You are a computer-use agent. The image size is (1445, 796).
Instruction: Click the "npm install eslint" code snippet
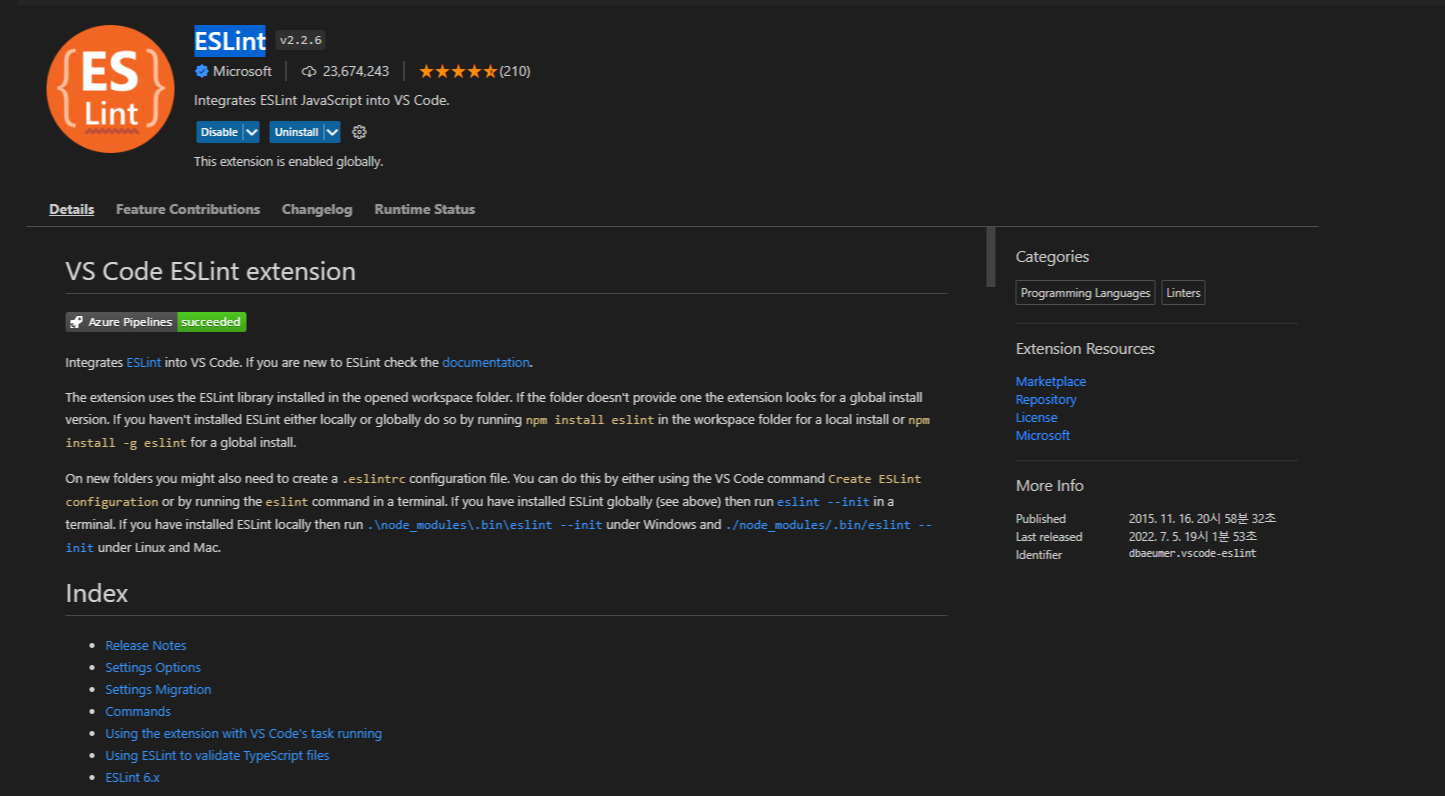(x=590, y=420)
